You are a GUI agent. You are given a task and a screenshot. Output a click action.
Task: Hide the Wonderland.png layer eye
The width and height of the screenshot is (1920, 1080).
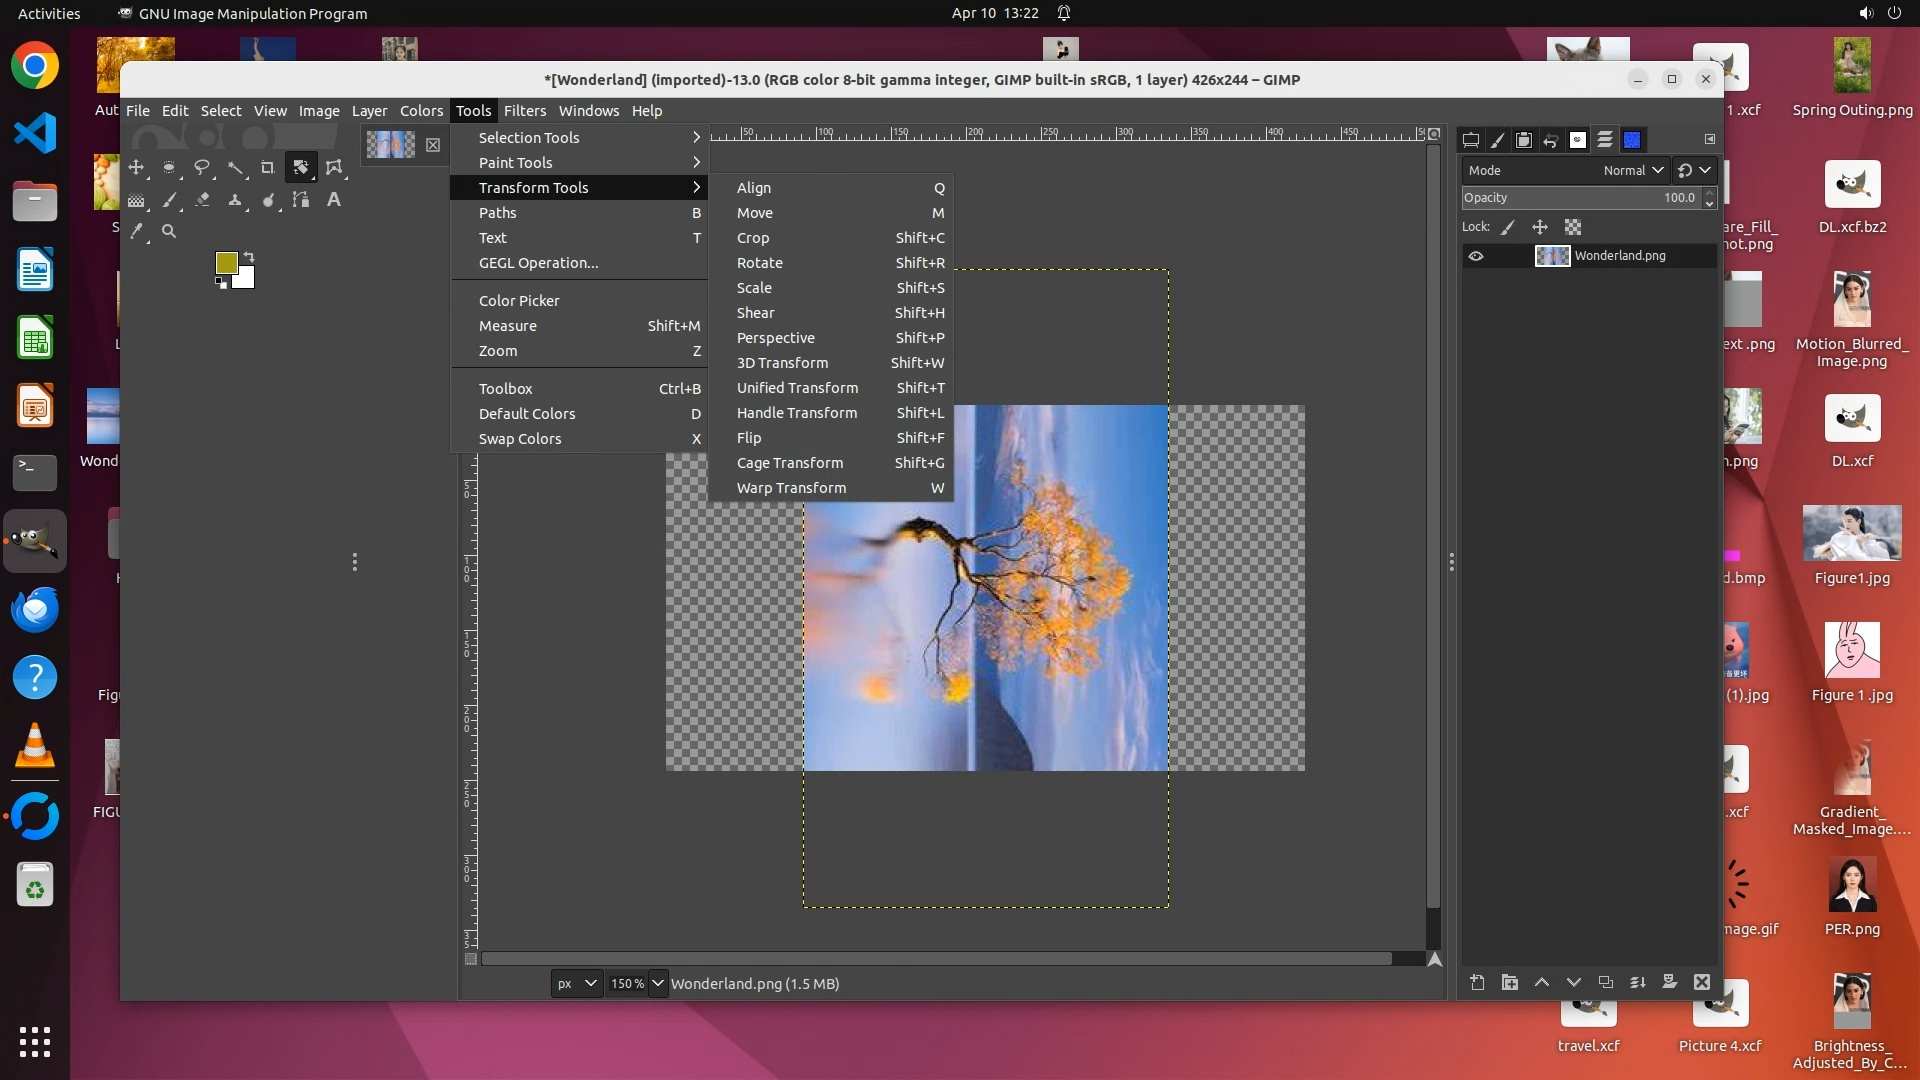point(1476,256)
